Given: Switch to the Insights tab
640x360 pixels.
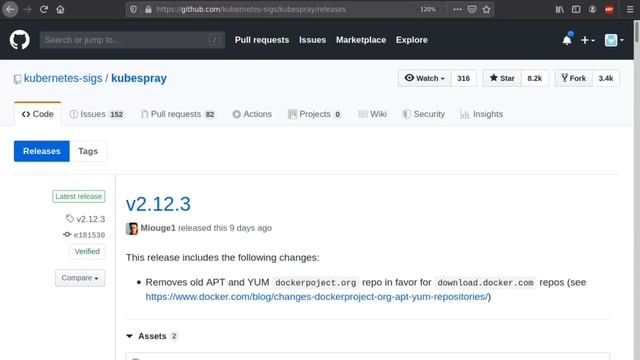Looking at the screenshot, I should (x=481, y=114).
